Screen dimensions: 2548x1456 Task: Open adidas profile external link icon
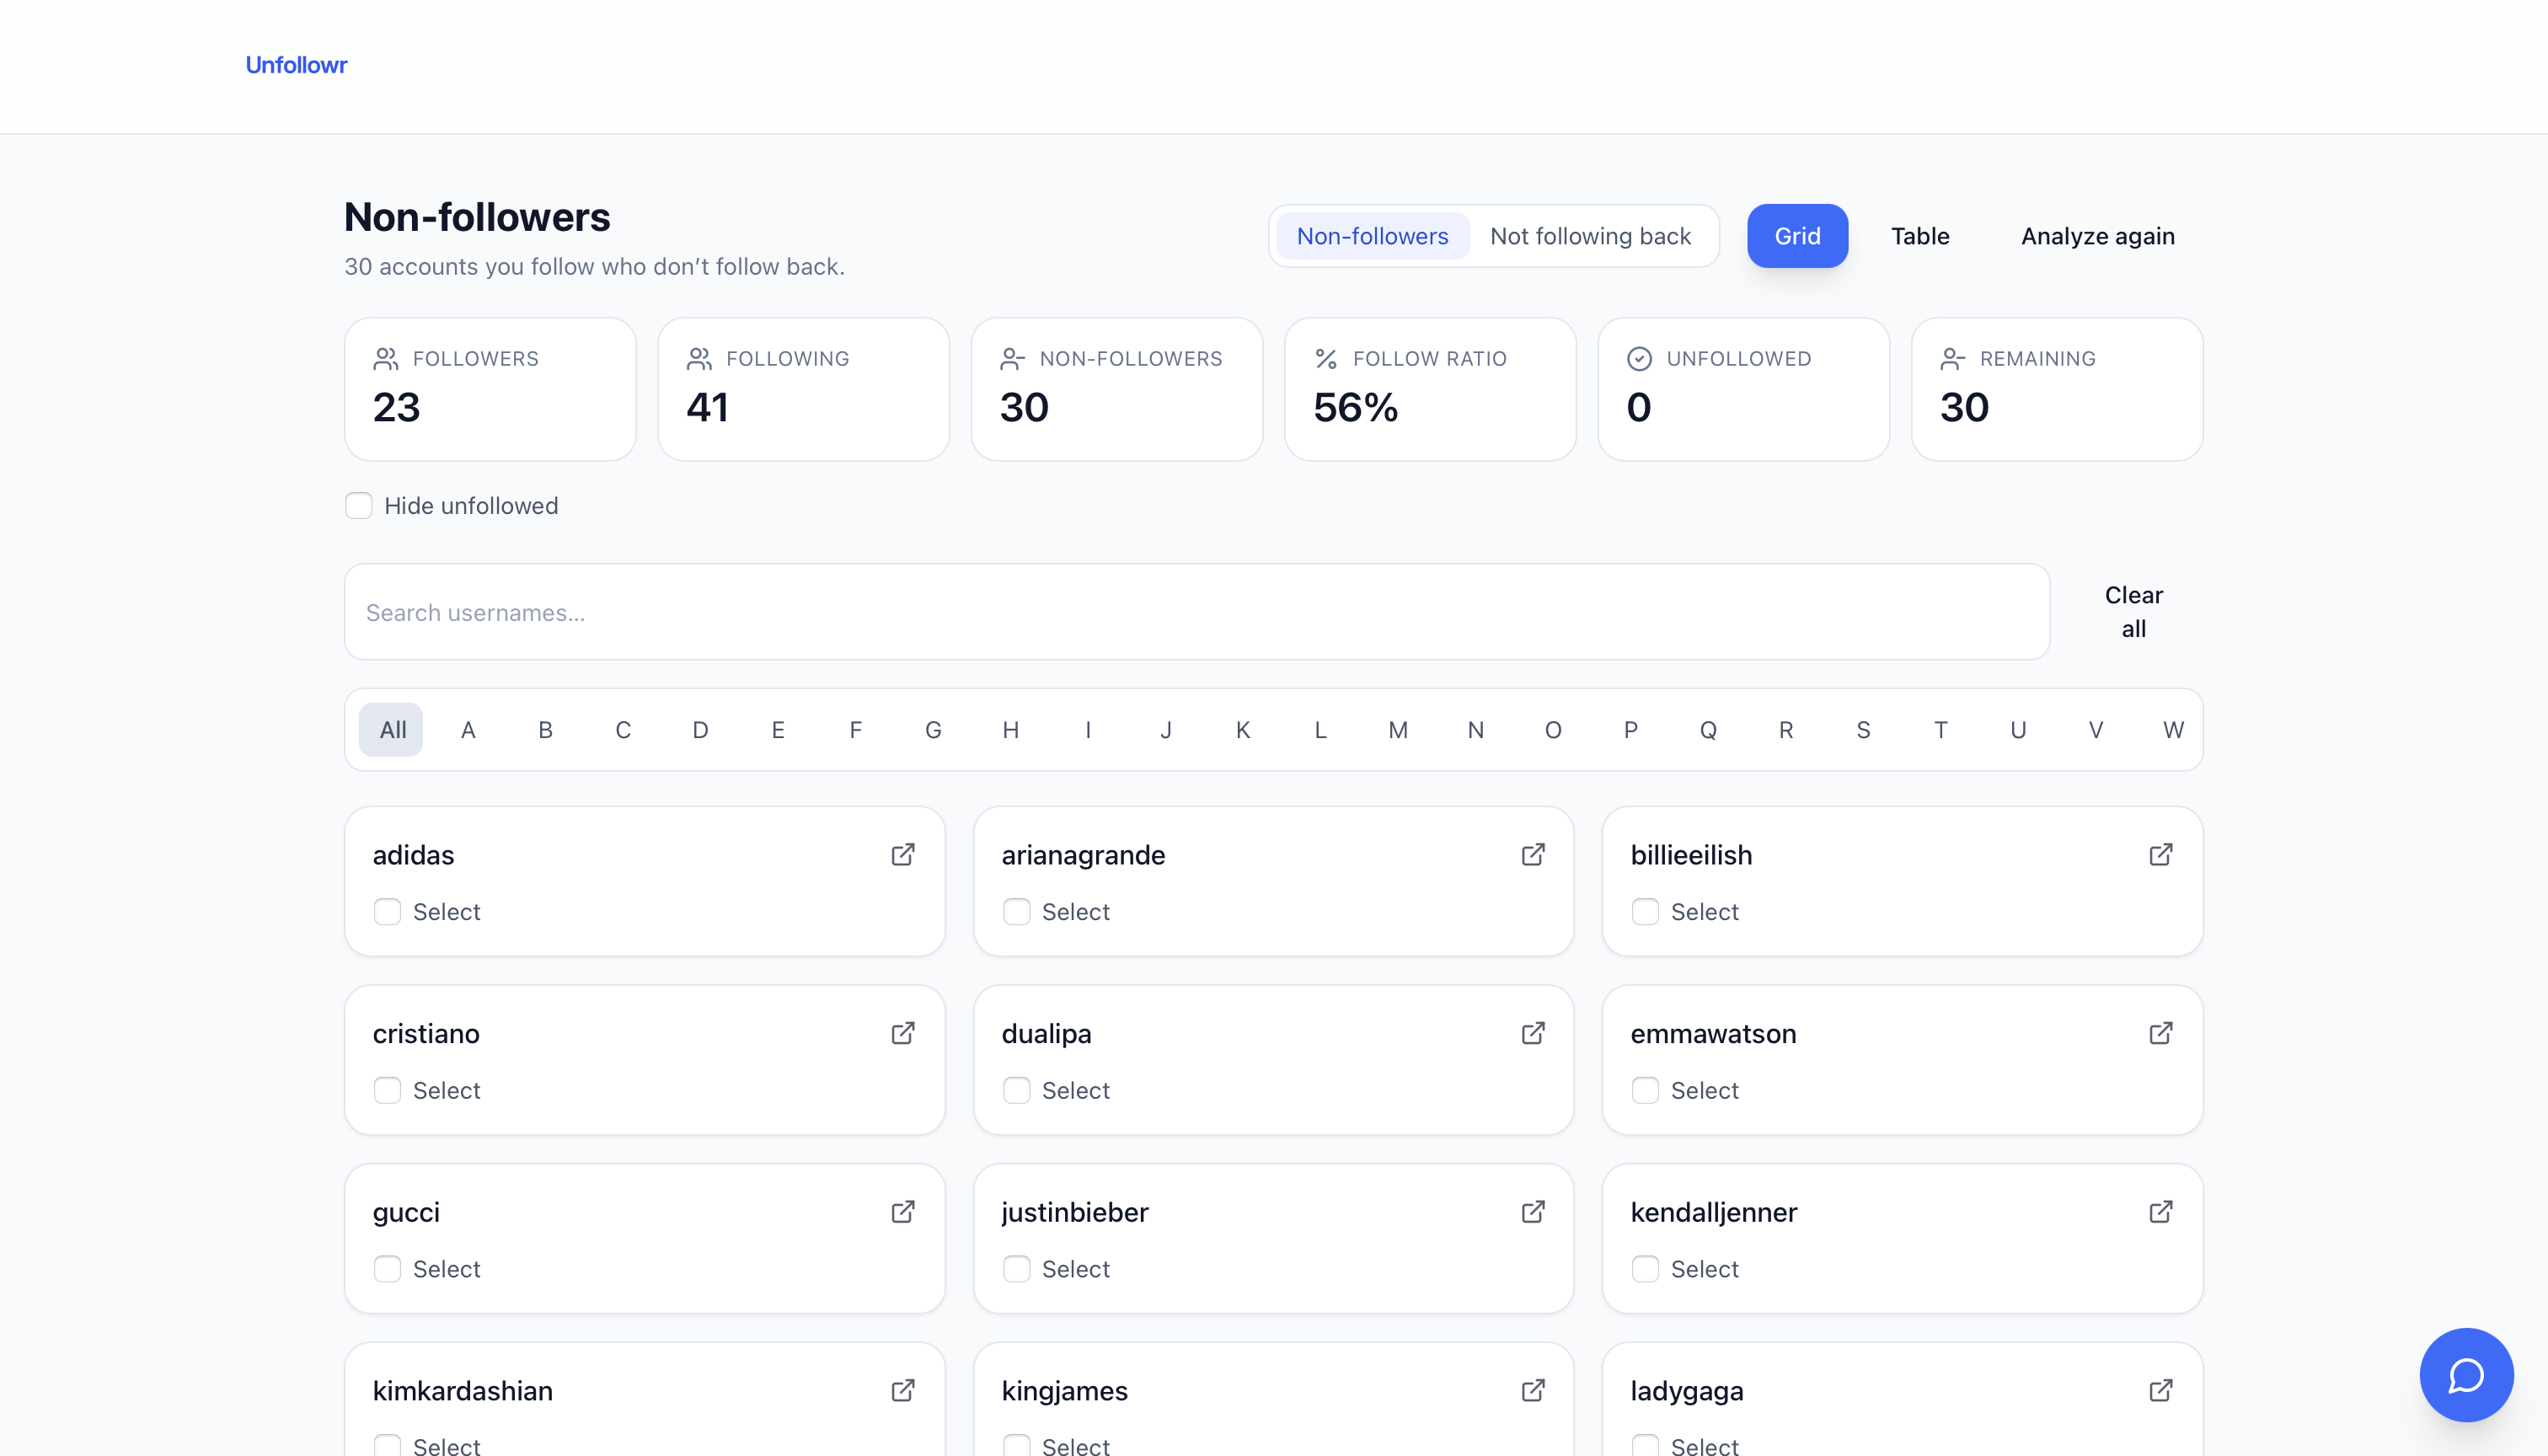[903, 855]
